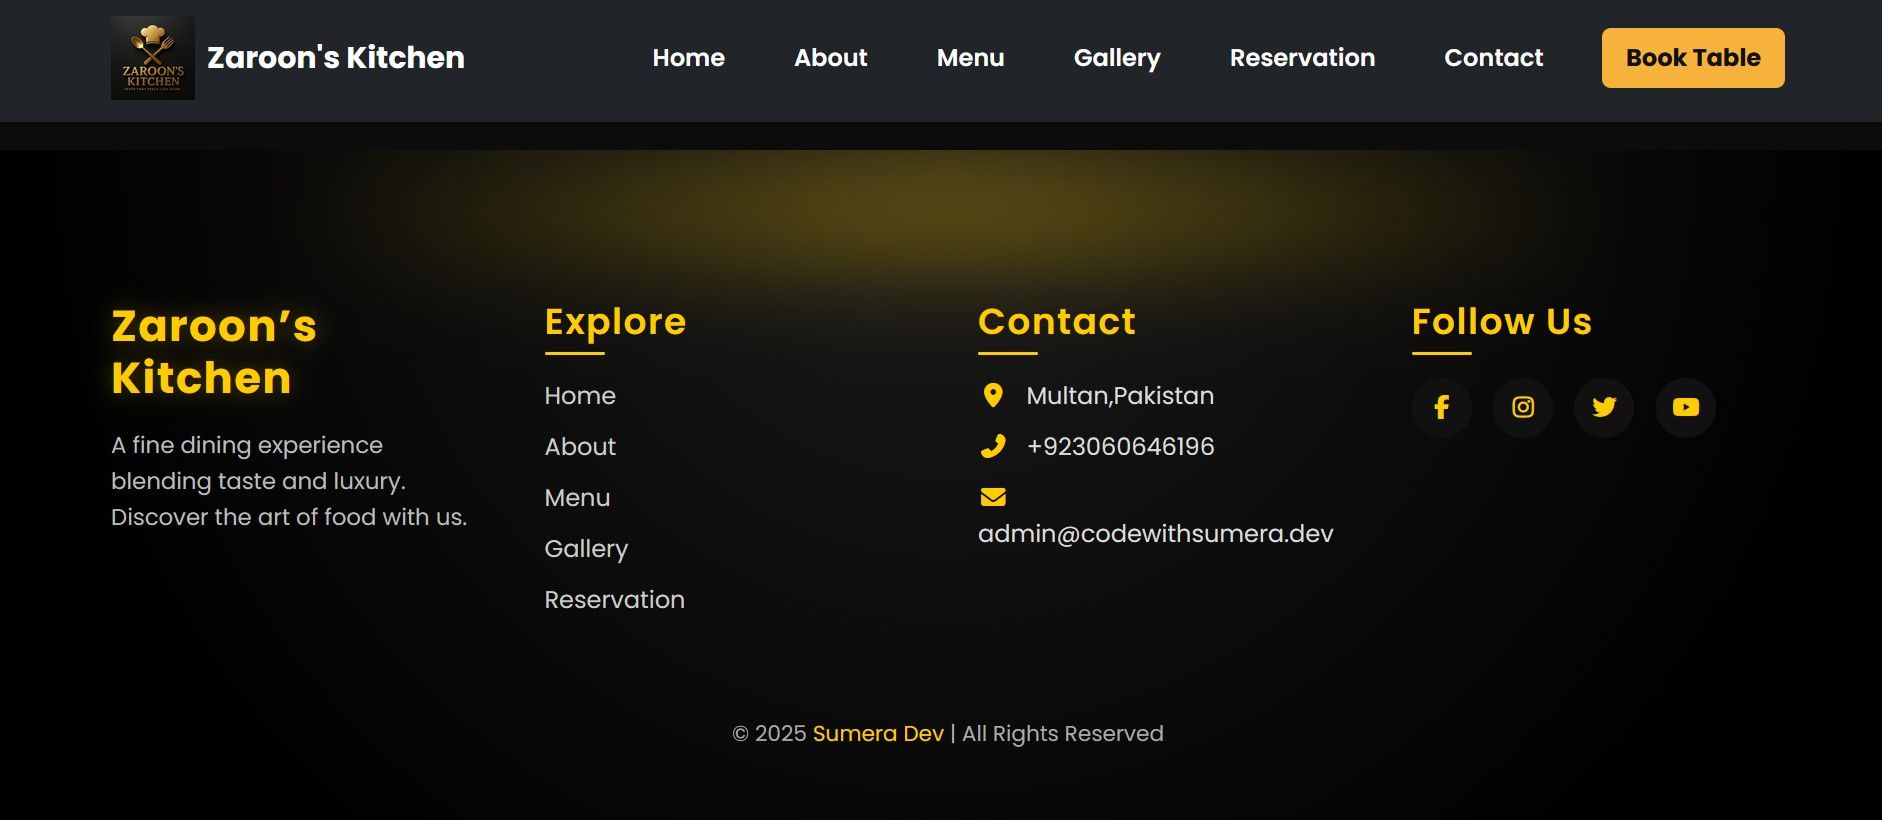Click the Zaroon's Kitchen logo image
Screen dimensions: 1882x820
(x=153, y=58)
